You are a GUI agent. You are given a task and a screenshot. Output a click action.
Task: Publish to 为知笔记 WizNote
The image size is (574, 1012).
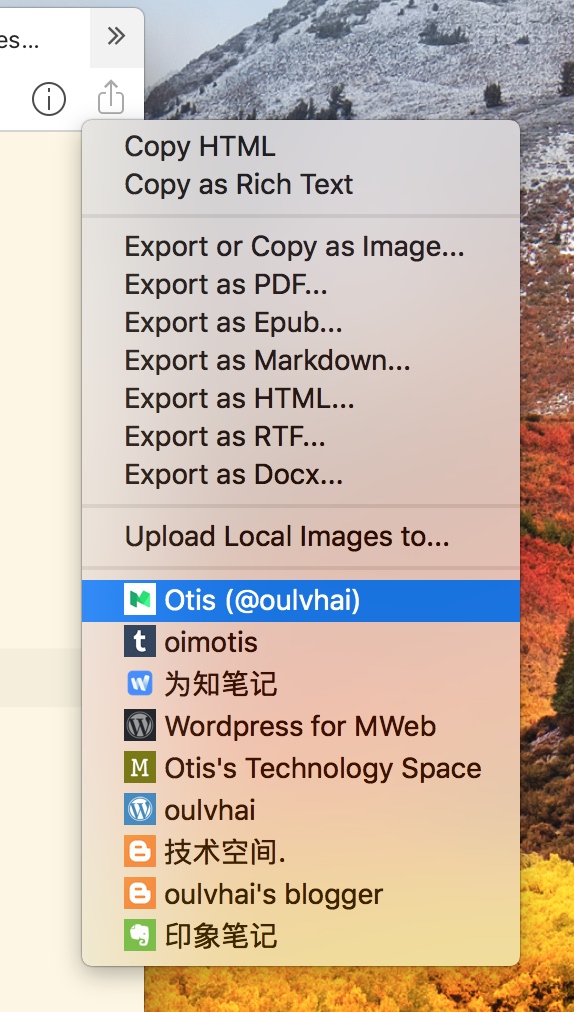click(301, 684)
